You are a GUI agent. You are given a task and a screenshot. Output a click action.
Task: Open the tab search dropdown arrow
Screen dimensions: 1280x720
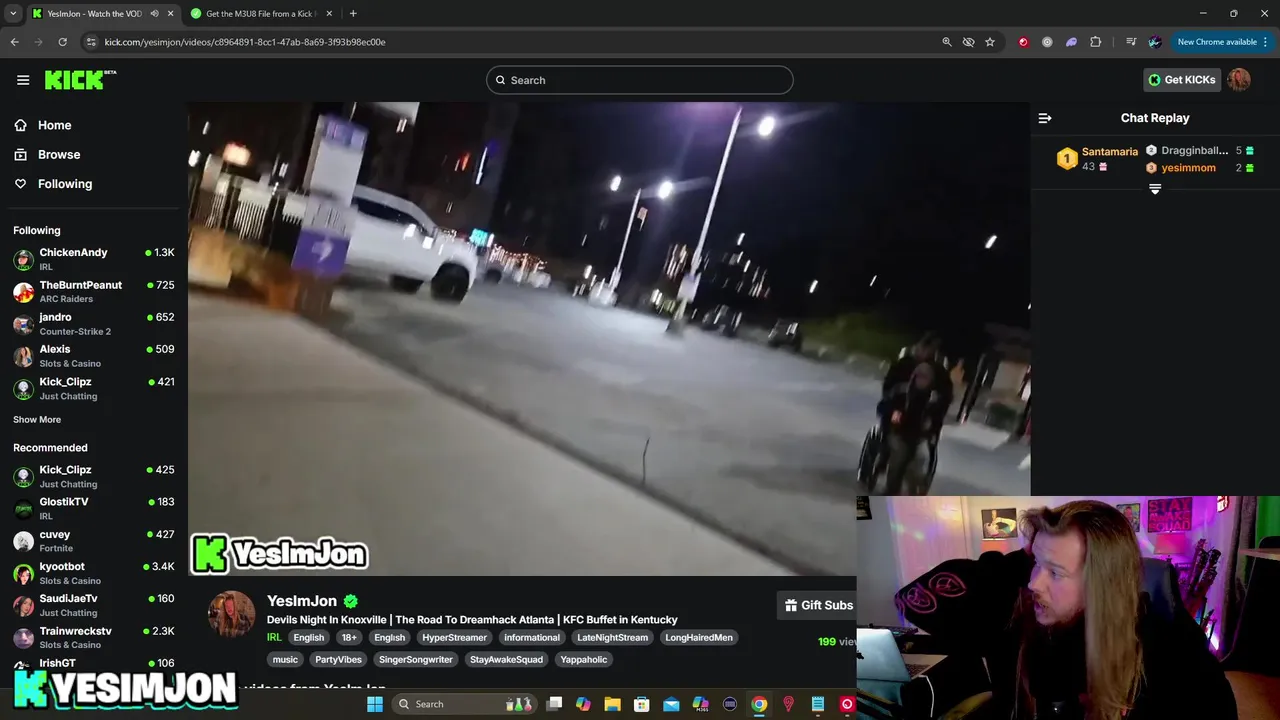coord(13,14)
